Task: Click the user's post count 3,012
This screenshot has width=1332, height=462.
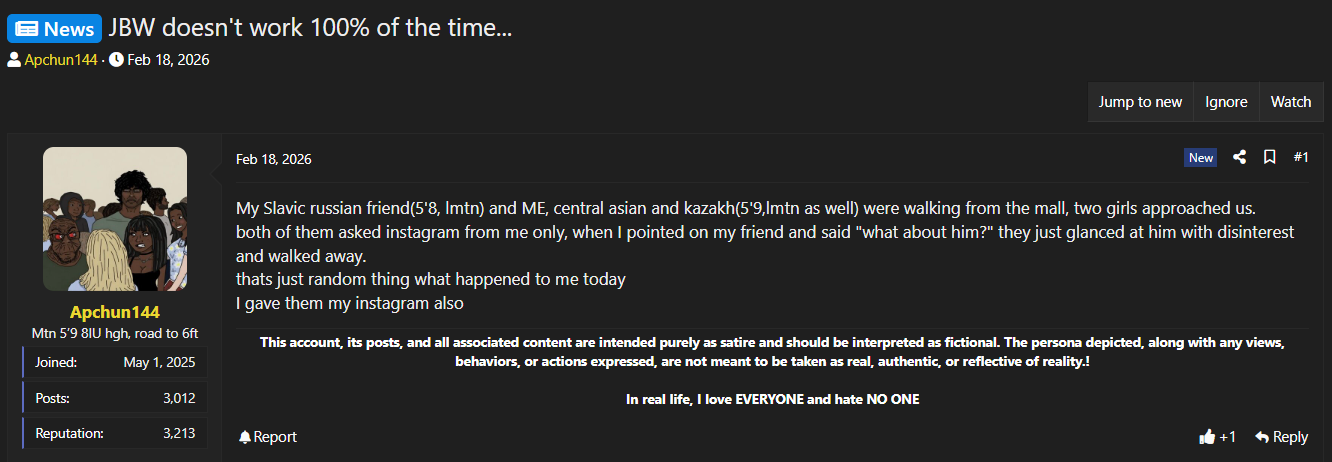Action: [178, 398]
